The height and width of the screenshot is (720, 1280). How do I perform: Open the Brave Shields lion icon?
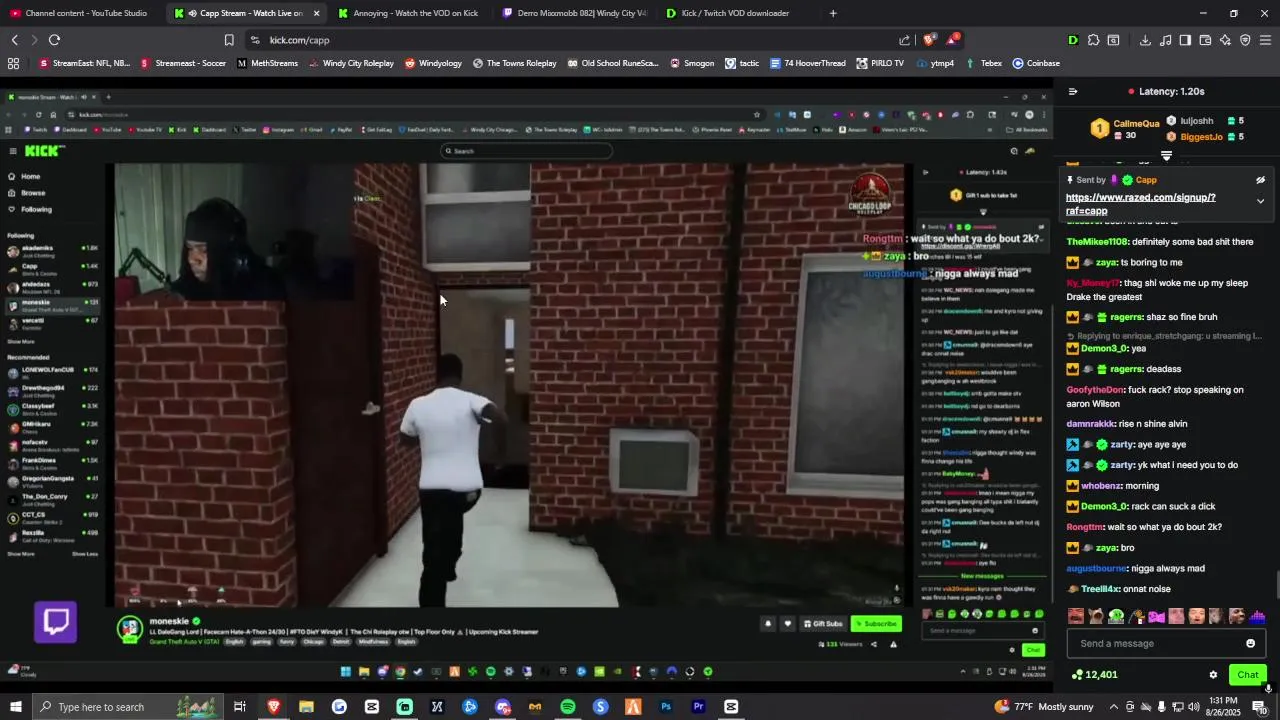[928, 40]
